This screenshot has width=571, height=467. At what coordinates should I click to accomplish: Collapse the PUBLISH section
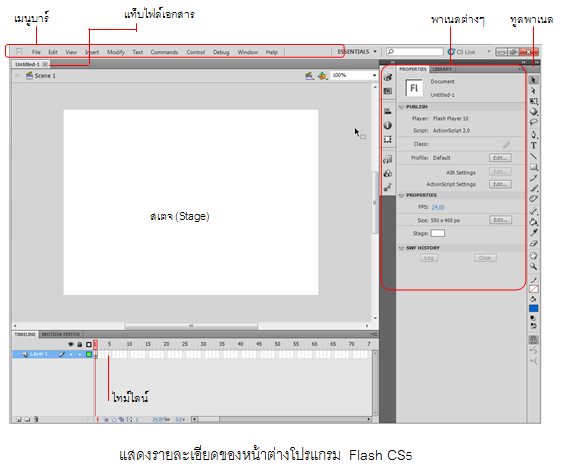pyautogui.click(x=401, y=107)
